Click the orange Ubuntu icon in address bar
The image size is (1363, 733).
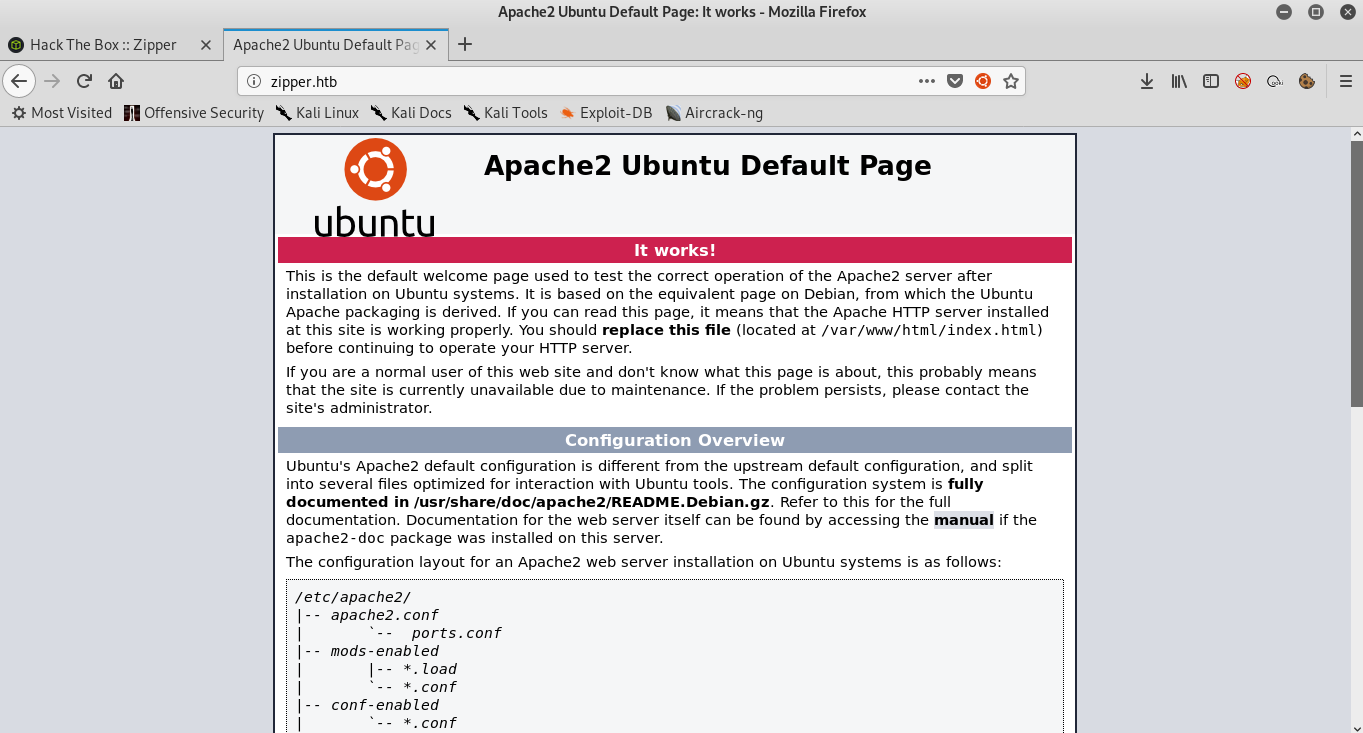click(983, 81)
